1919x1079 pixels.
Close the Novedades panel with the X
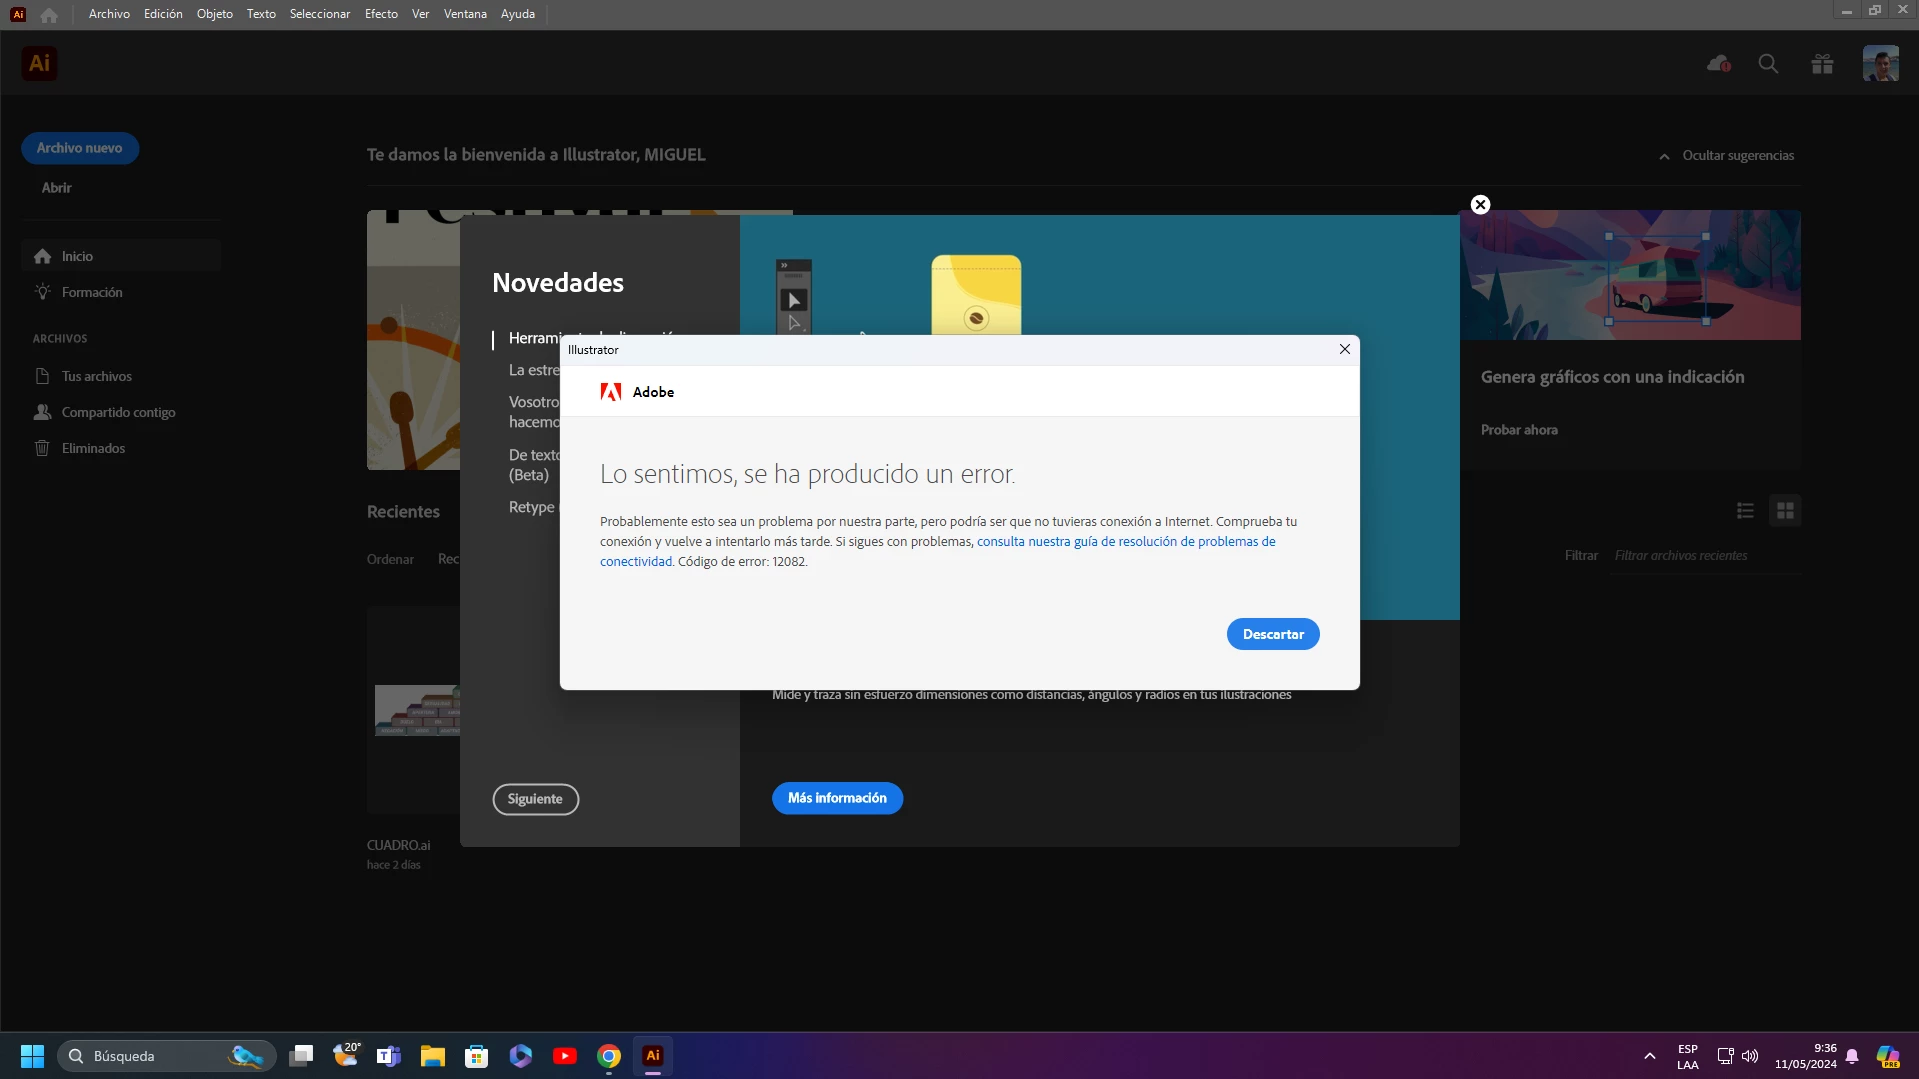click(1481, 204)
